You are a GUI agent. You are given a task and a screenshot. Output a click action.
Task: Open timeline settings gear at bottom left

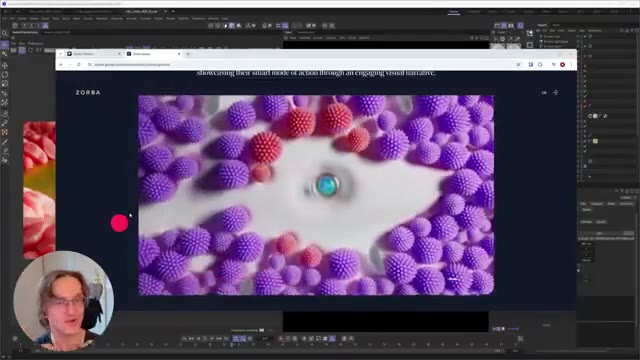coord(15,338)
